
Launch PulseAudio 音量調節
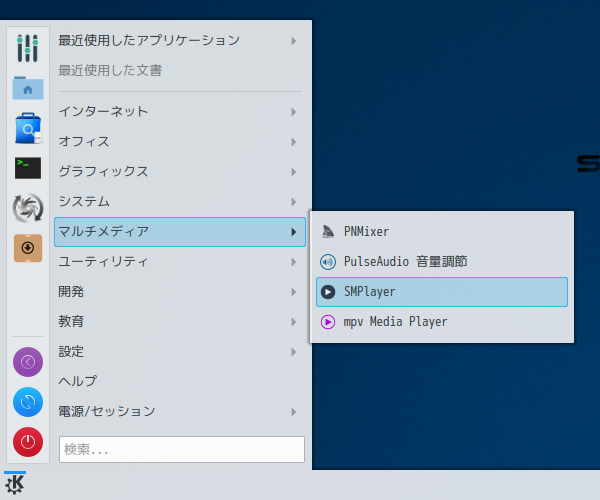click(x=442, y=262)
